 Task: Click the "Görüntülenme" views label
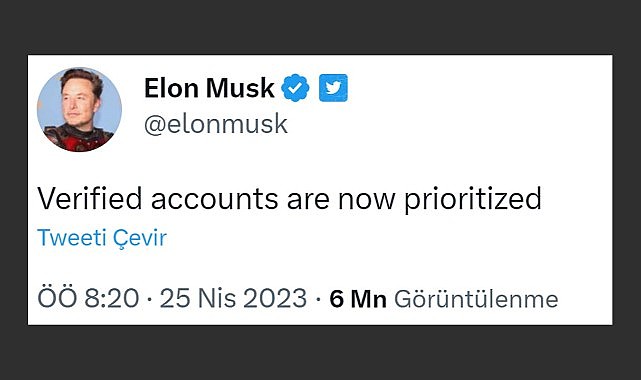(x=476, y=299)
